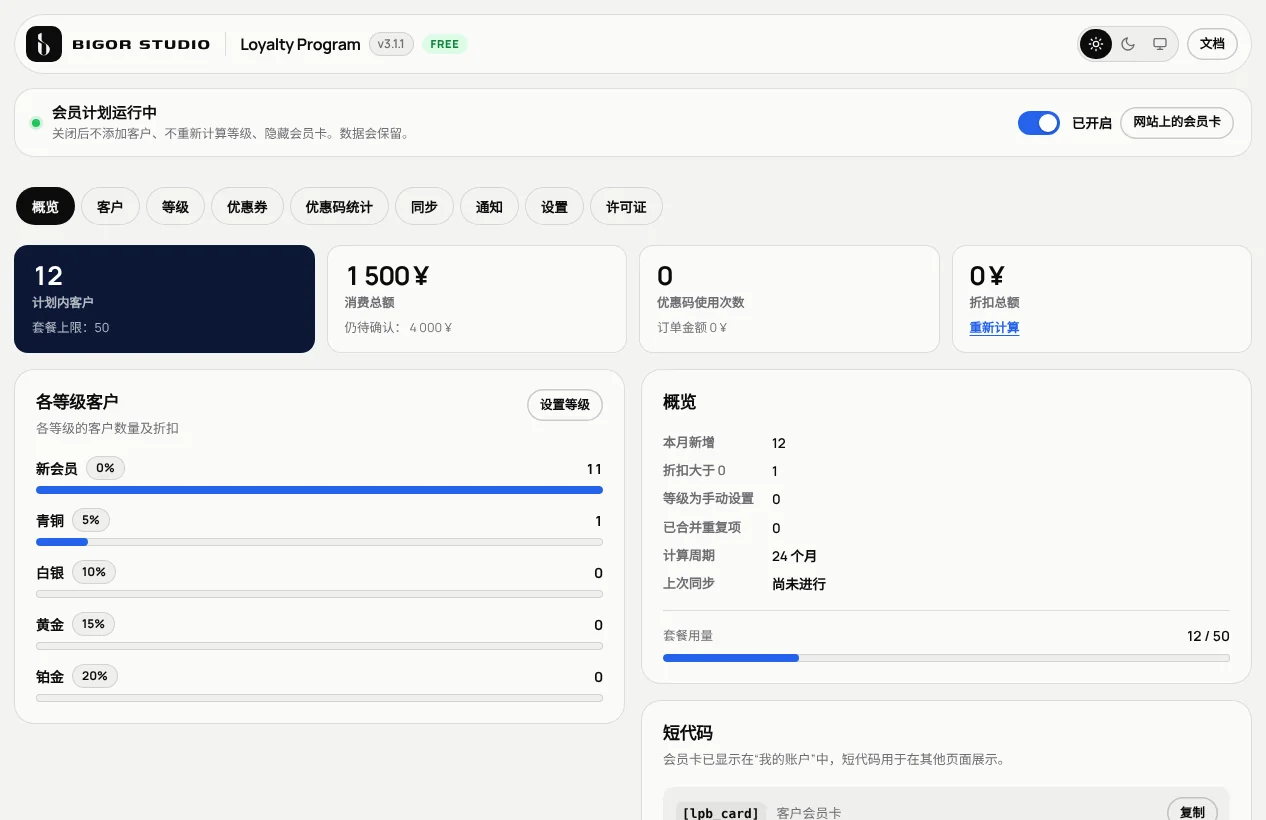This screenshot has height=820, width=1266.
Task: Select the 概览 tab
Action: click(x=45, y=207)
